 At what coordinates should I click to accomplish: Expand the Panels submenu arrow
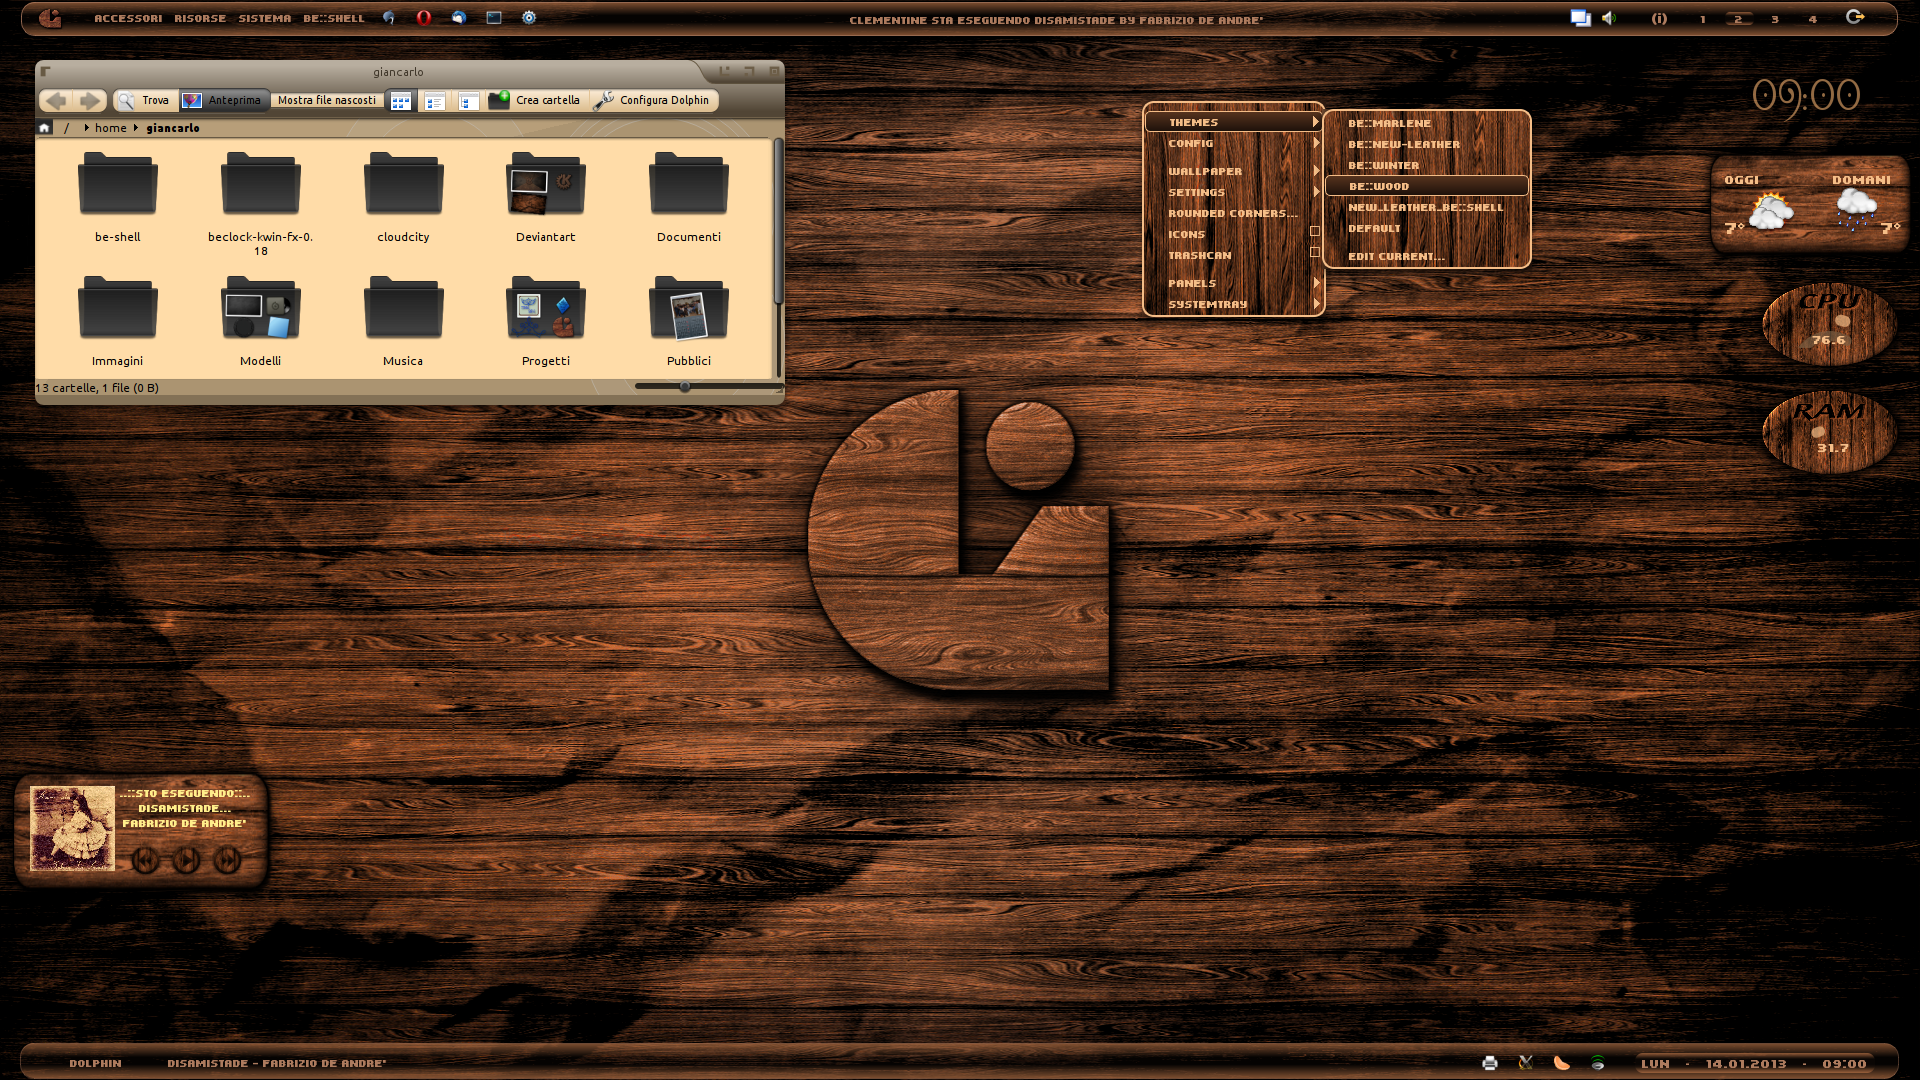(1316, 283)
